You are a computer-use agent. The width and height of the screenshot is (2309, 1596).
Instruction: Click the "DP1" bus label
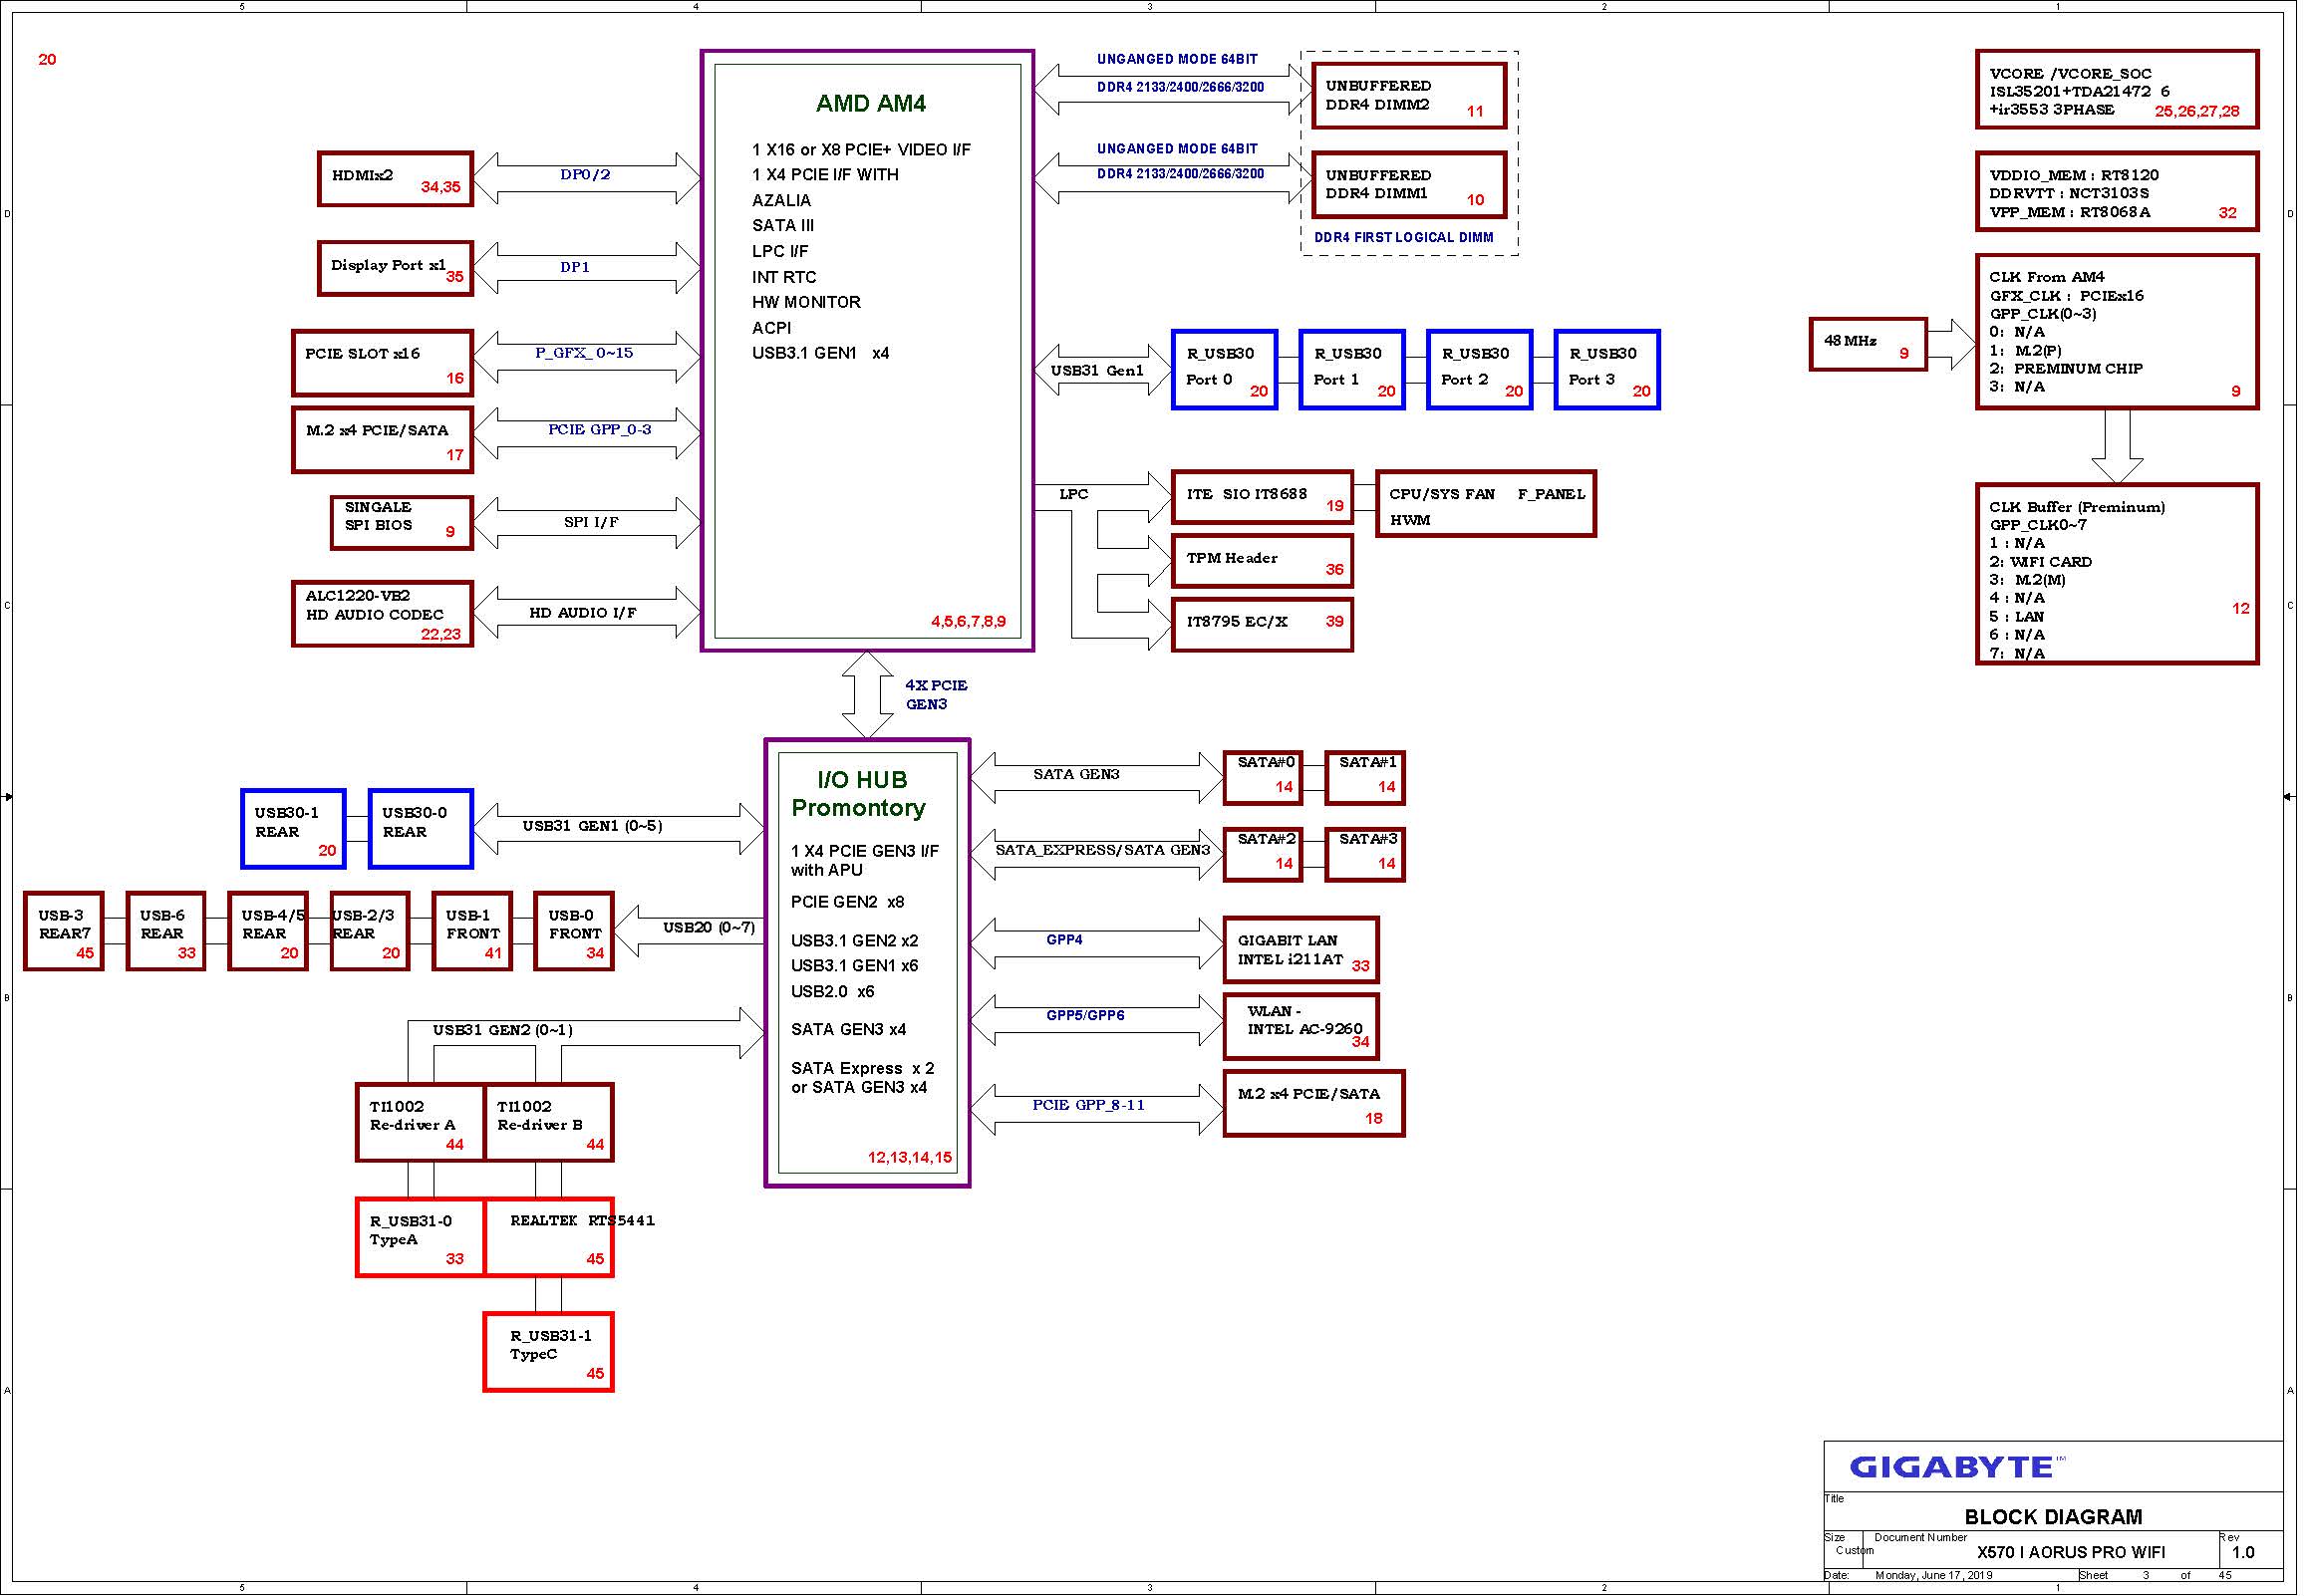pyautogui.click(x=577, y=268)
